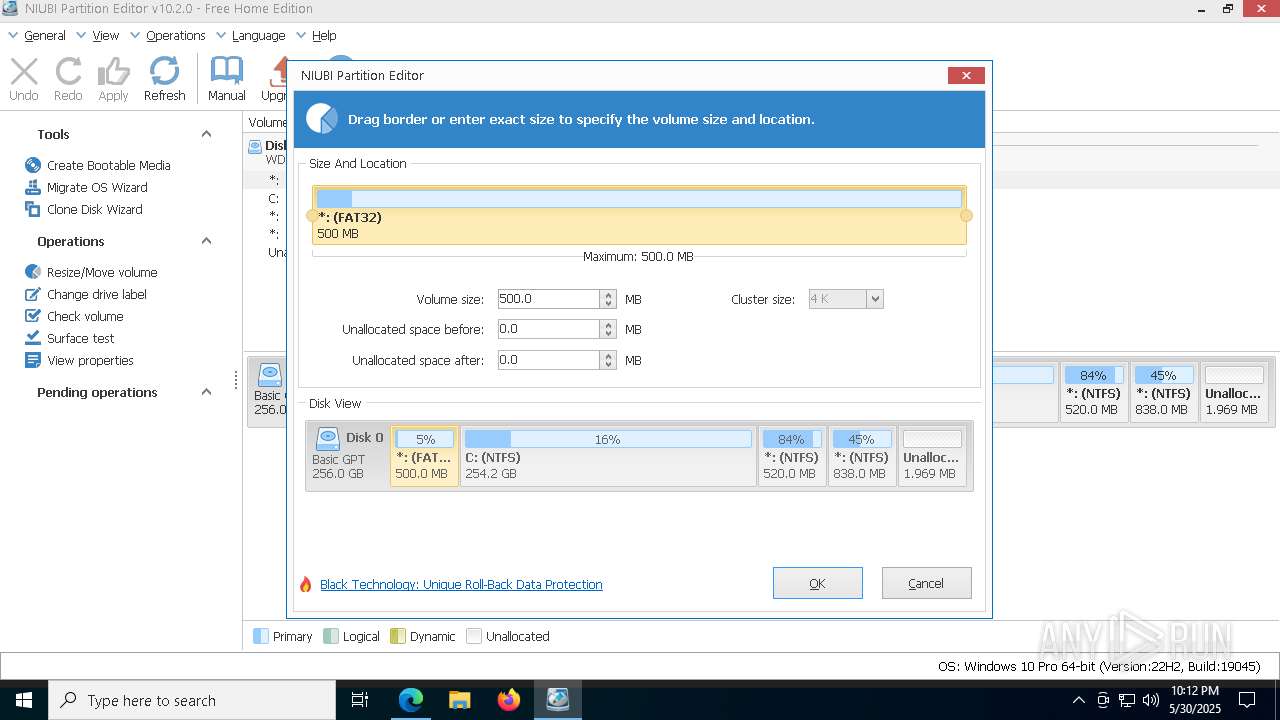Open the notification center icon
The image size is (1280, 720).
point(1247,700)
